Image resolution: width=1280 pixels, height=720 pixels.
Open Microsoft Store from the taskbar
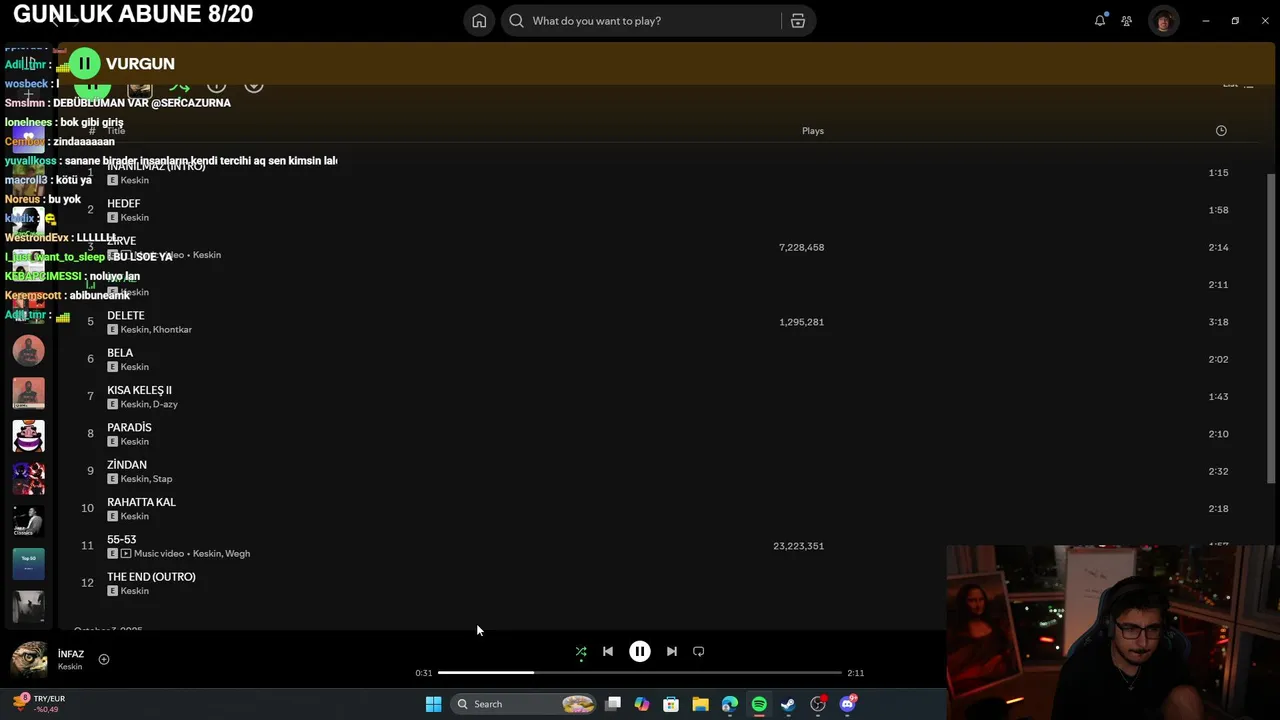click(671, 704)
